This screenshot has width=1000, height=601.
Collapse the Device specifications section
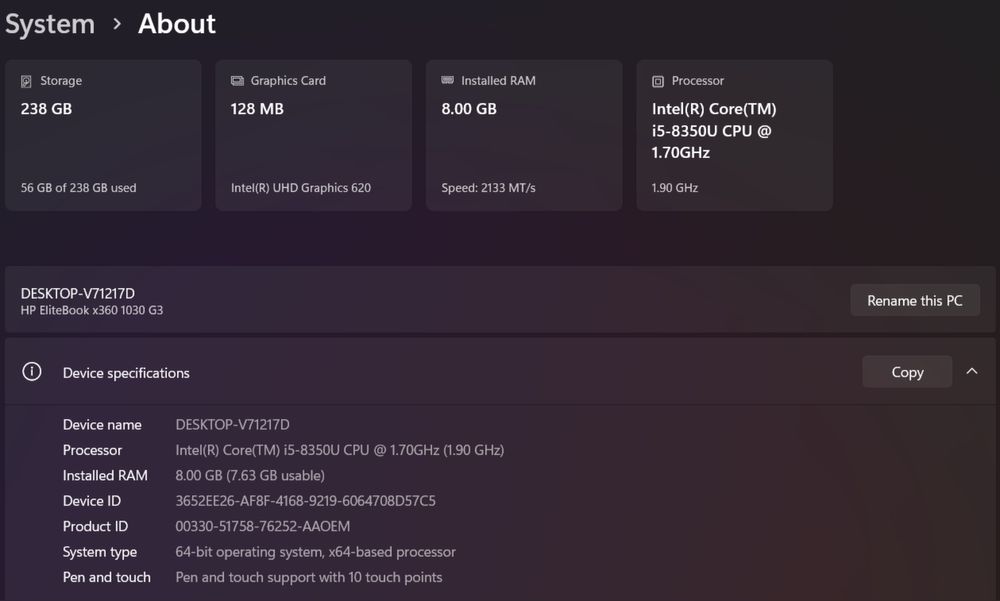972,372
